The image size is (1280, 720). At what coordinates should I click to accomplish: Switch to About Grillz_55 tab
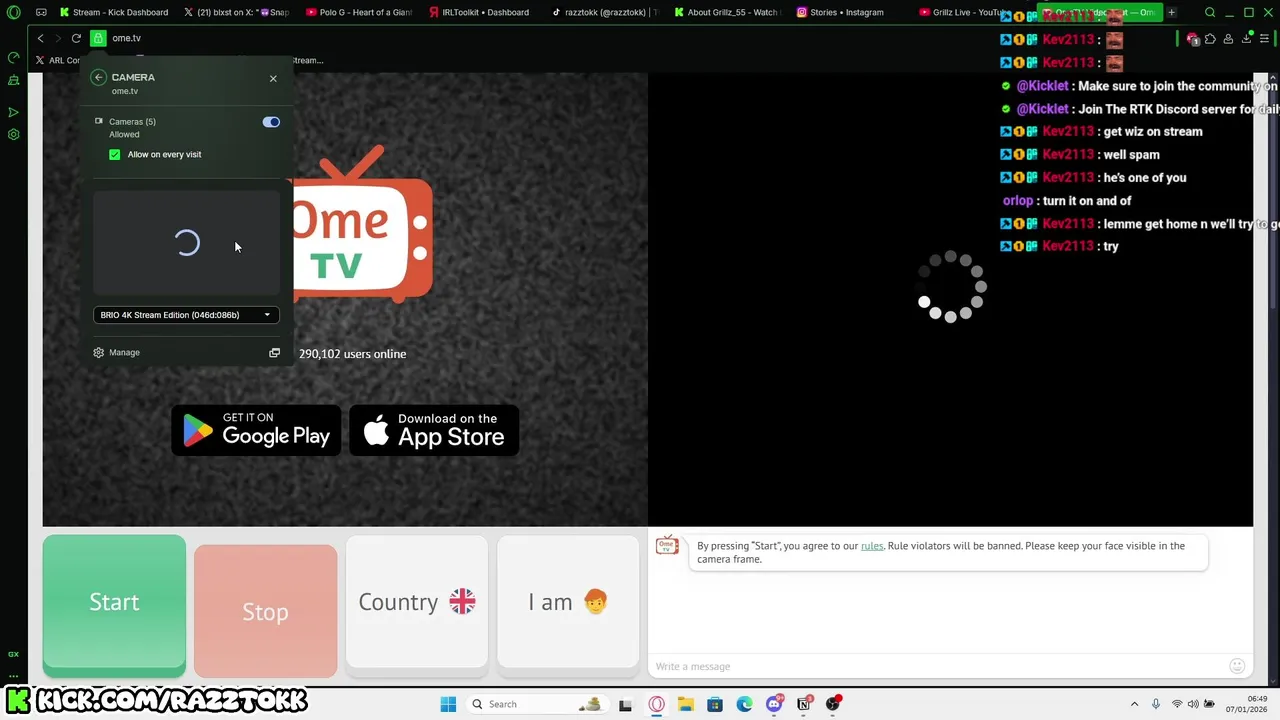point(727,13)
